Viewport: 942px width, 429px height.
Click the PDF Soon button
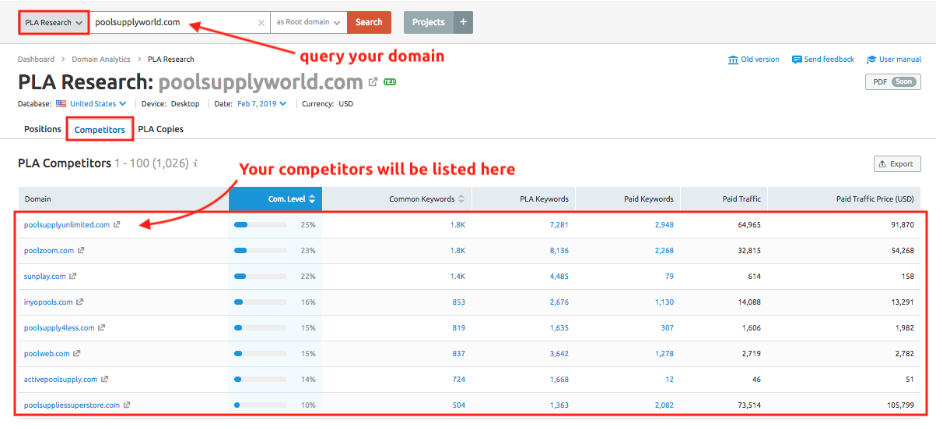click(893, 82)
